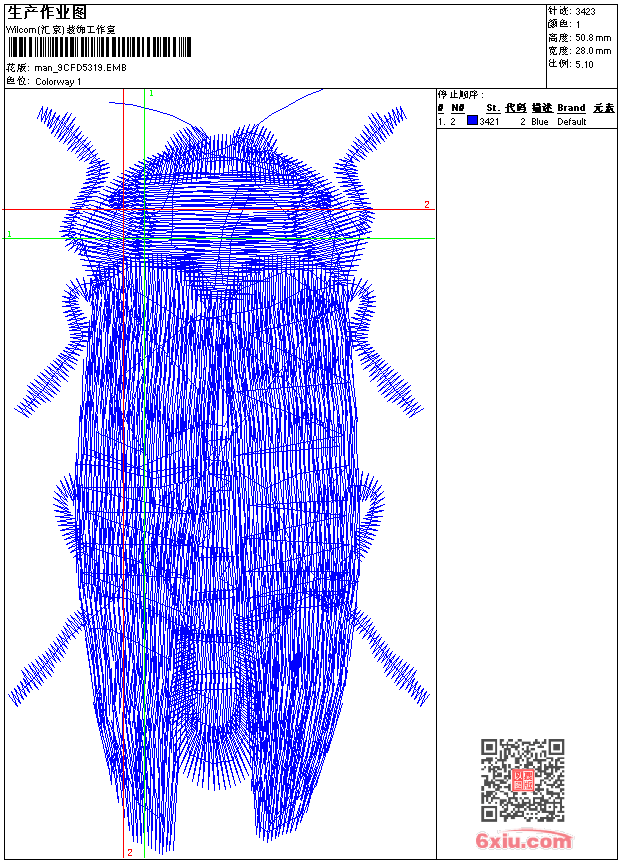Click the 描述 column header
This screenshot has width=620, height=860.
pos(541,107)
